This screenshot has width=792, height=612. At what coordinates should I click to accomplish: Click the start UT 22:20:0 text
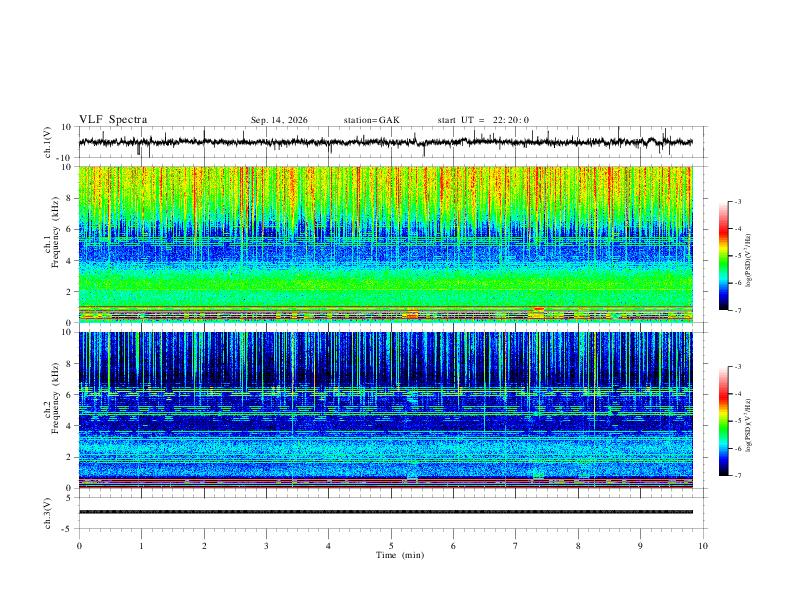pyautogui.click(x=483, y=120)
